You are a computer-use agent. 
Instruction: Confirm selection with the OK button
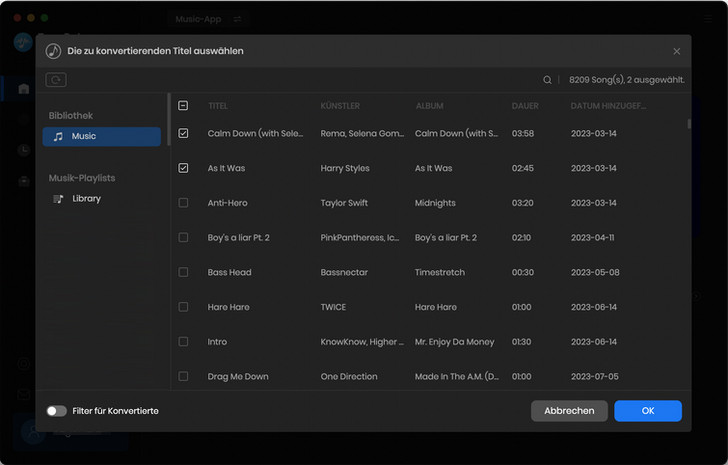[647, 411]
